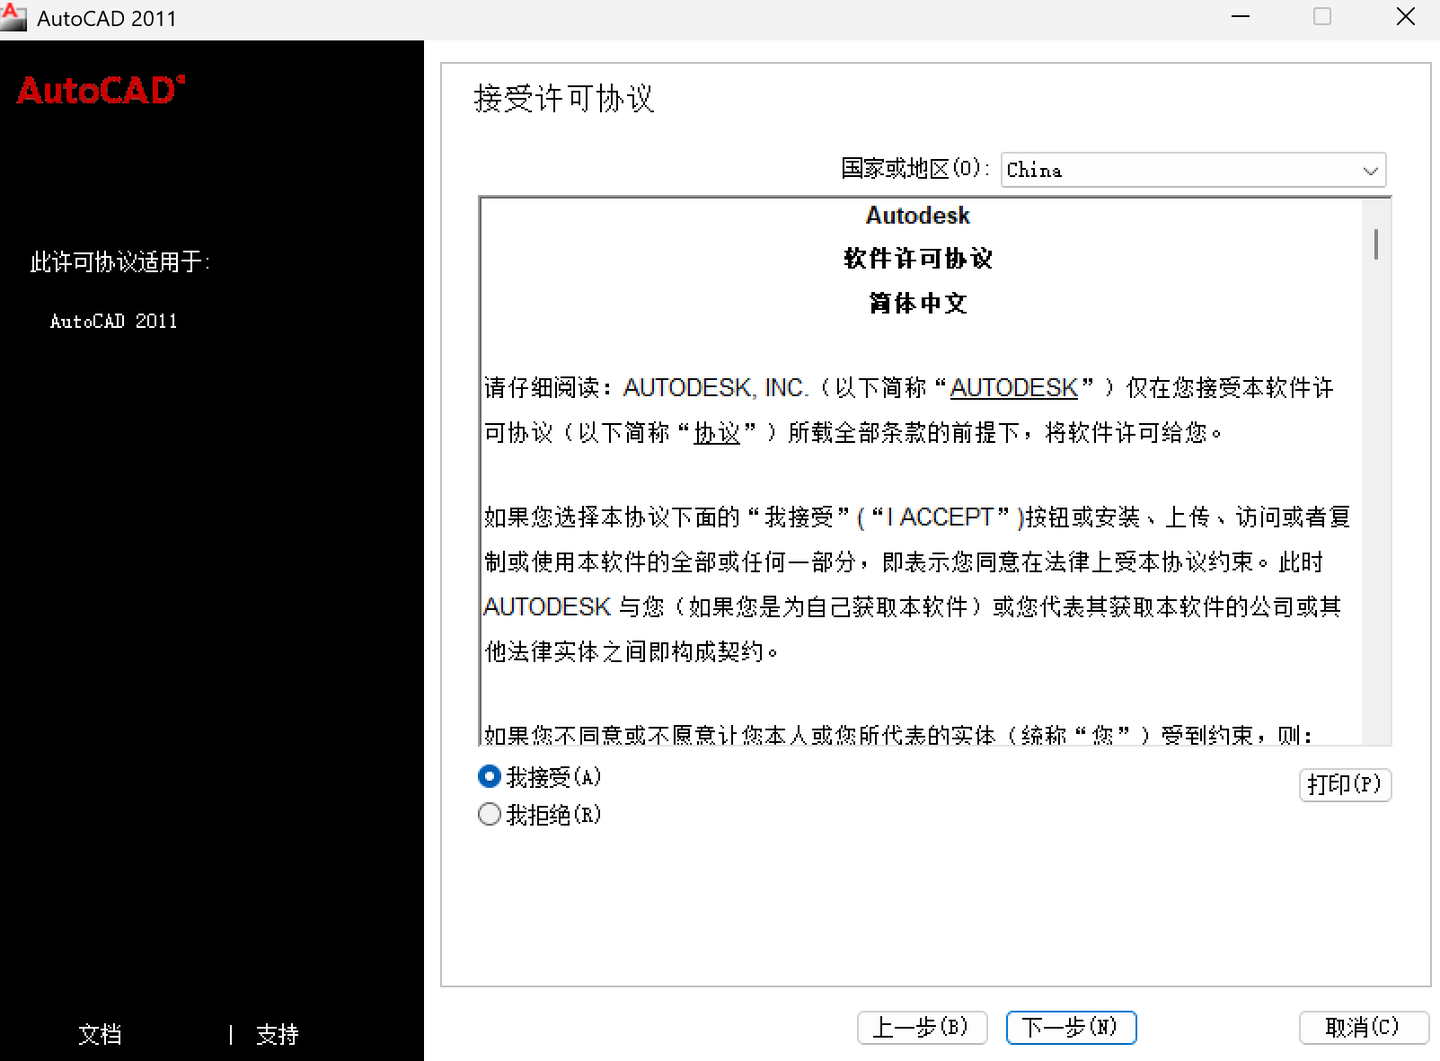Click the scrollbar of the license text area
This screenshot has height=1061, width=1440.
click(1376, 243)
